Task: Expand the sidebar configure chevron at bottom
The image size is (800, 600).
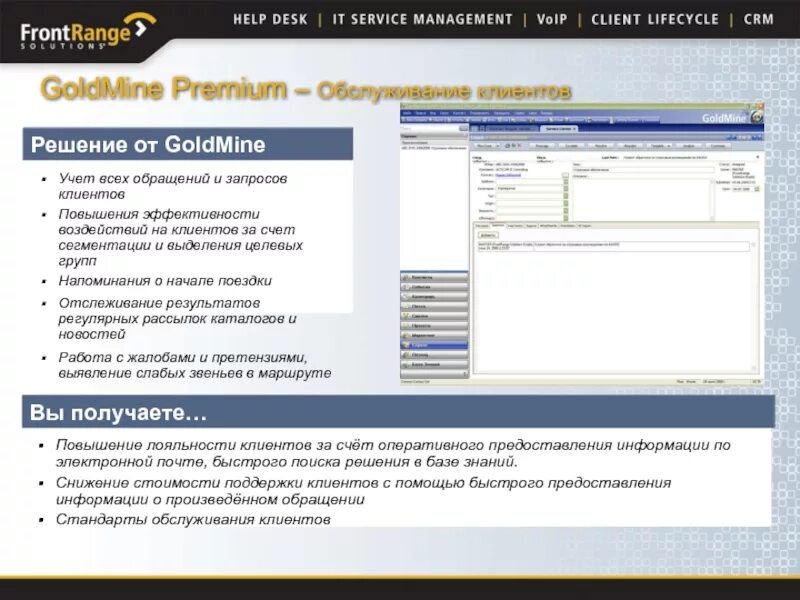Action: pos(464,374)
